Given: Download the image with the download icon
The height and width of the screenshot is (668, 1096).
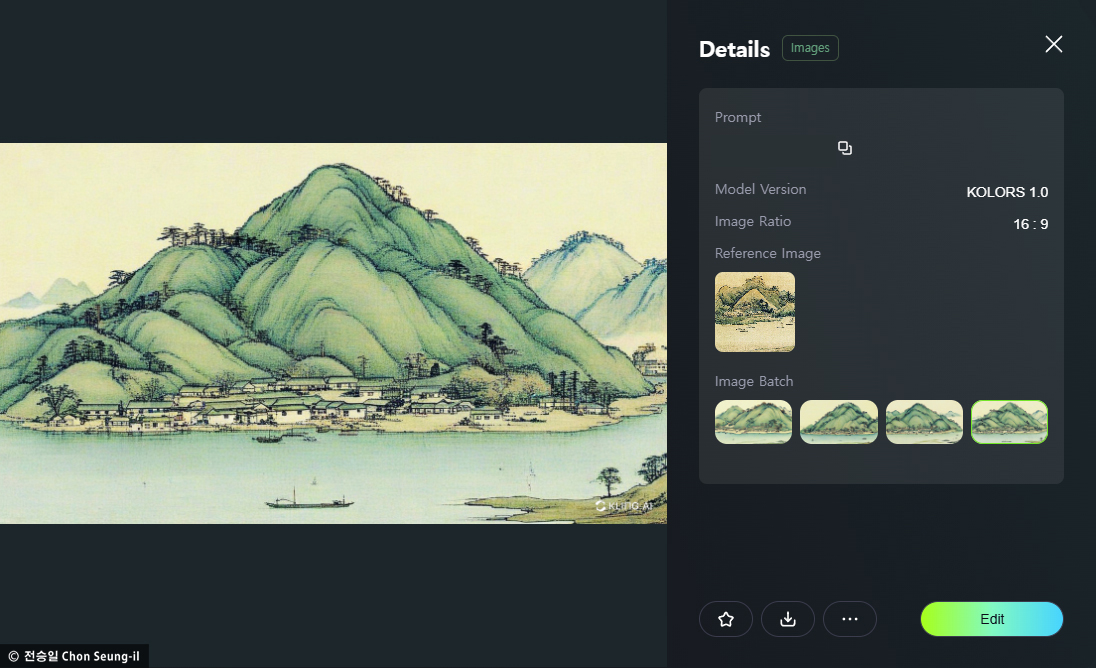Looking at the screenshot, I should [x=788, y=619].
